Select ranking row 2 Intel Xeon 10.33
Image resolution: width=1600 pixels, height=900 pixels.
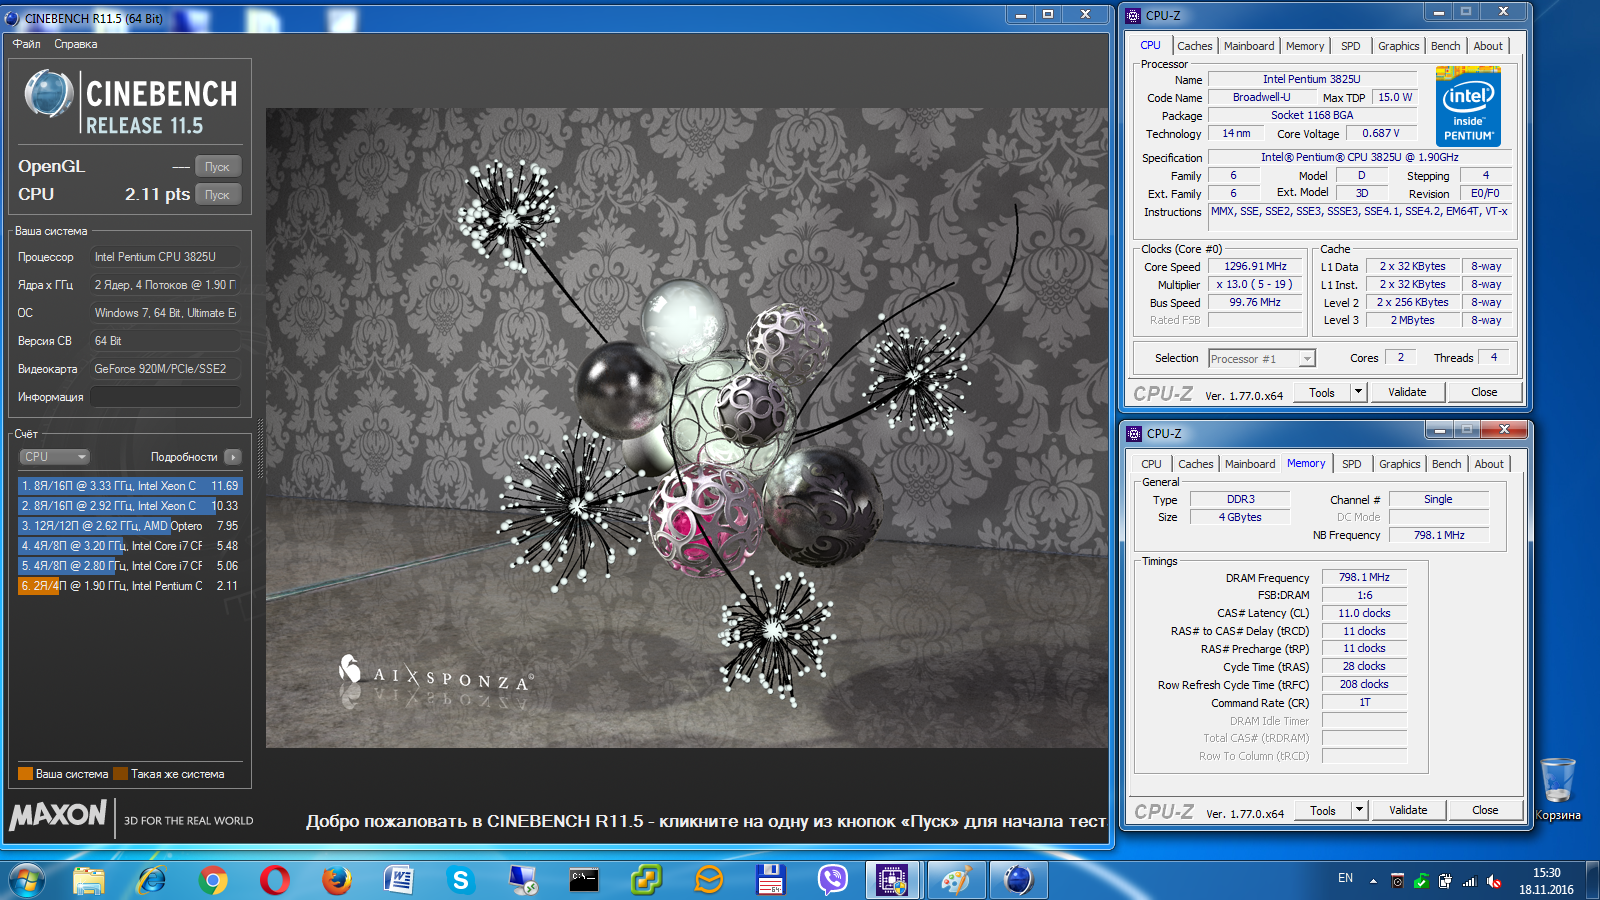coord(130,506)
